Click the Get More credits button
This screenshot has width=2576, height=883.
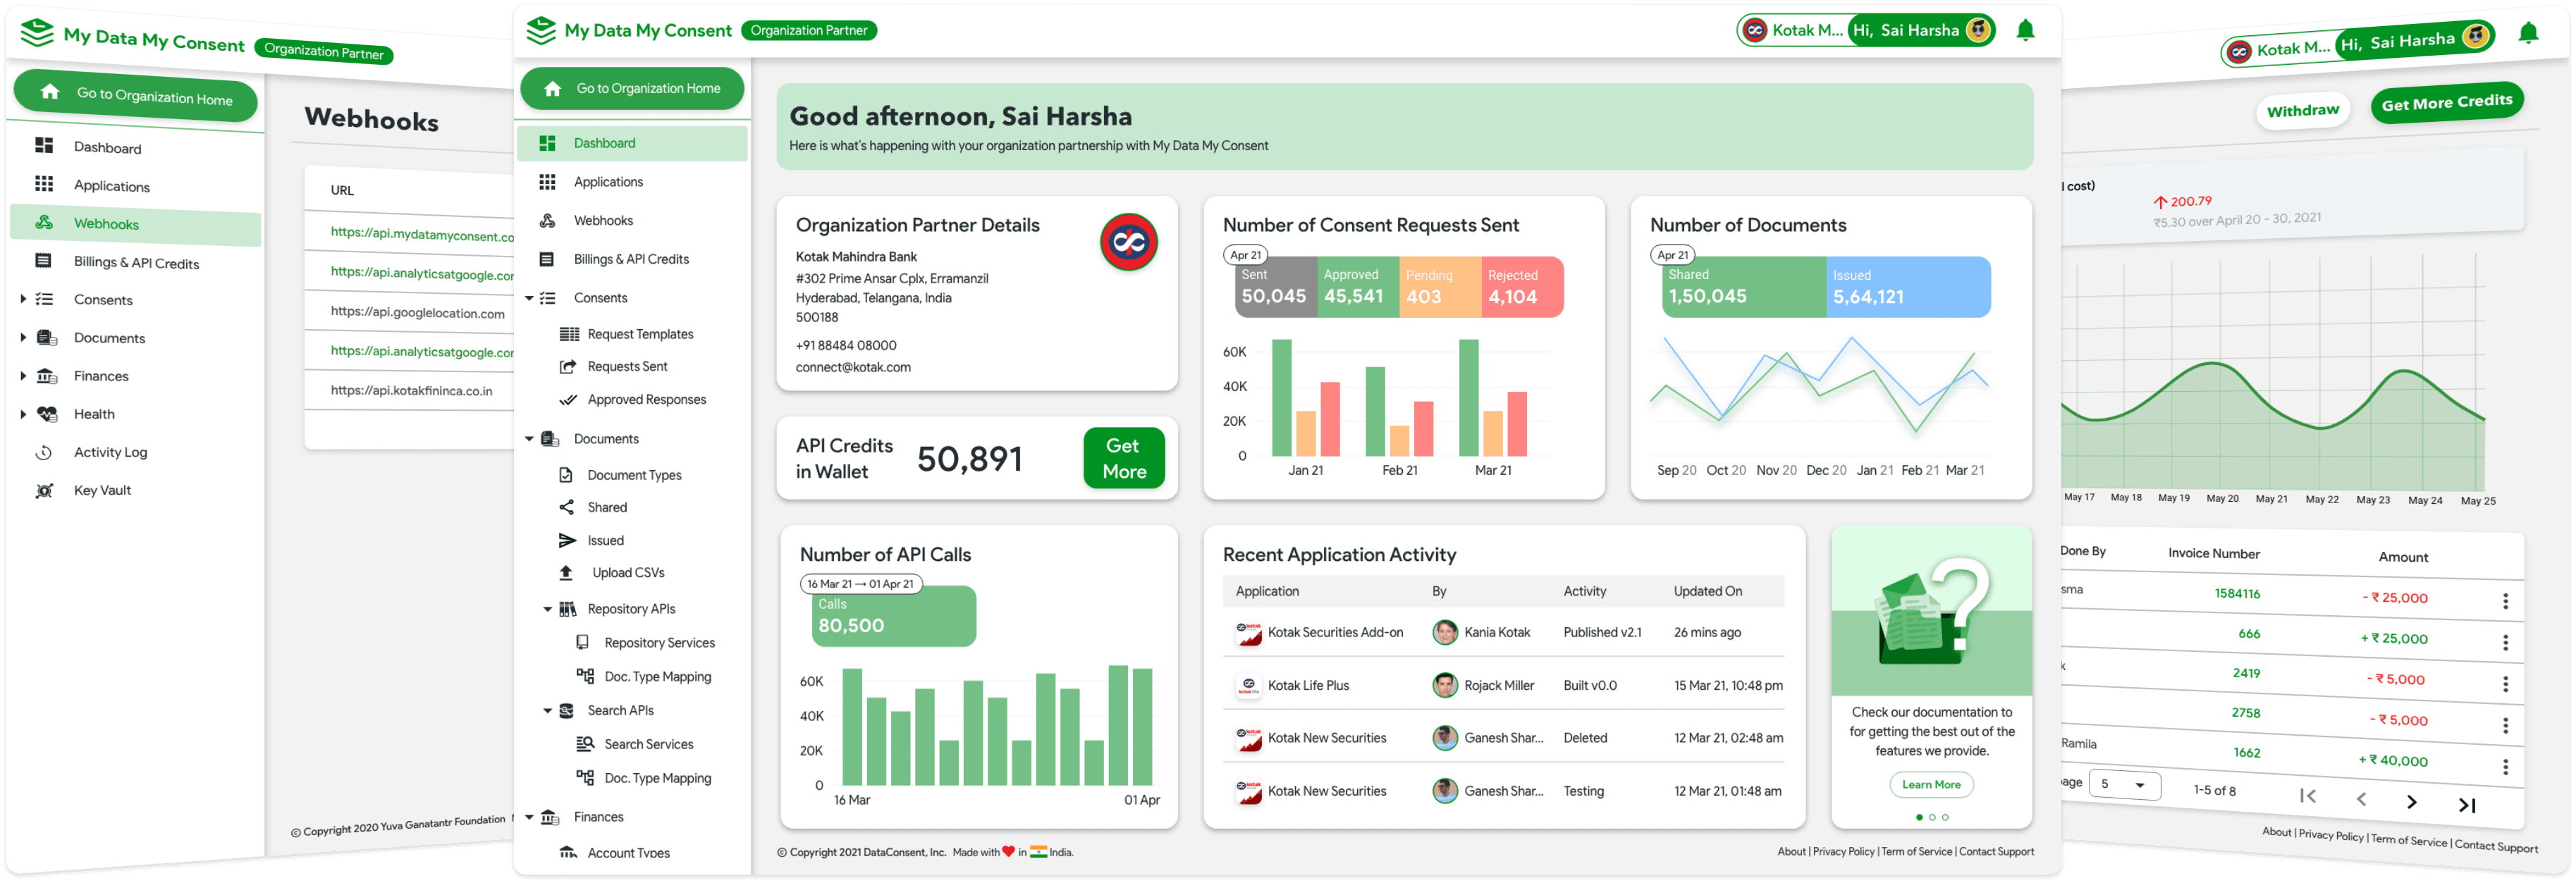pos(1123,459)
